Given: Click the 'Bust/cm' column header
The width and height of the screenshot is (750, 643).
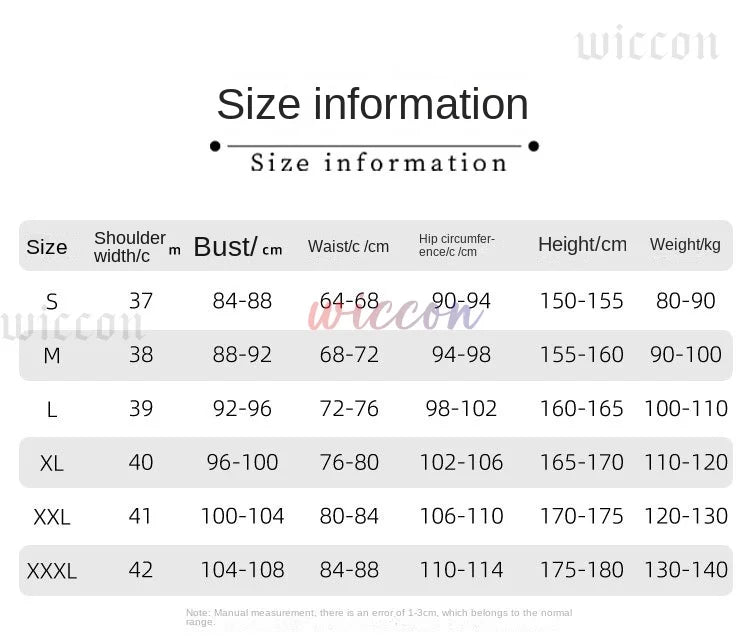Looking at the screenshot, I should 238,246.
